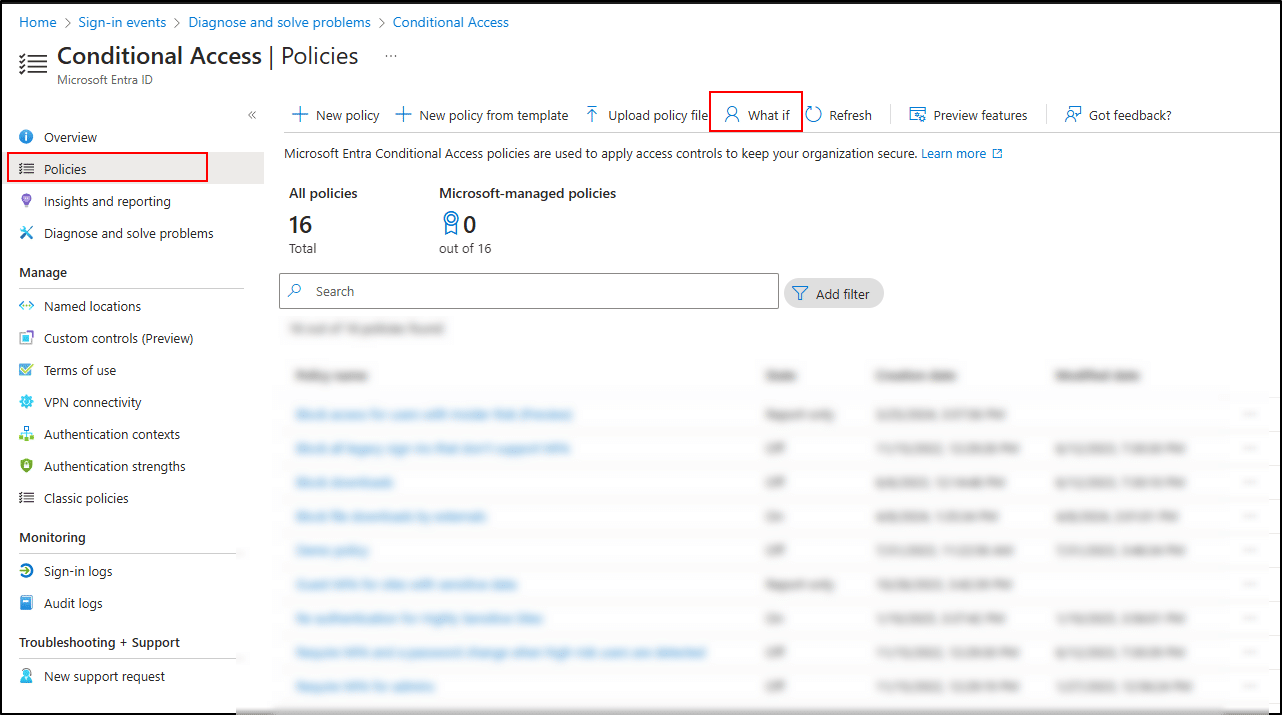The image size is (1282, 715).
Task: Click the Refresh circular arrow icon
Action: (x=814, y=115)
